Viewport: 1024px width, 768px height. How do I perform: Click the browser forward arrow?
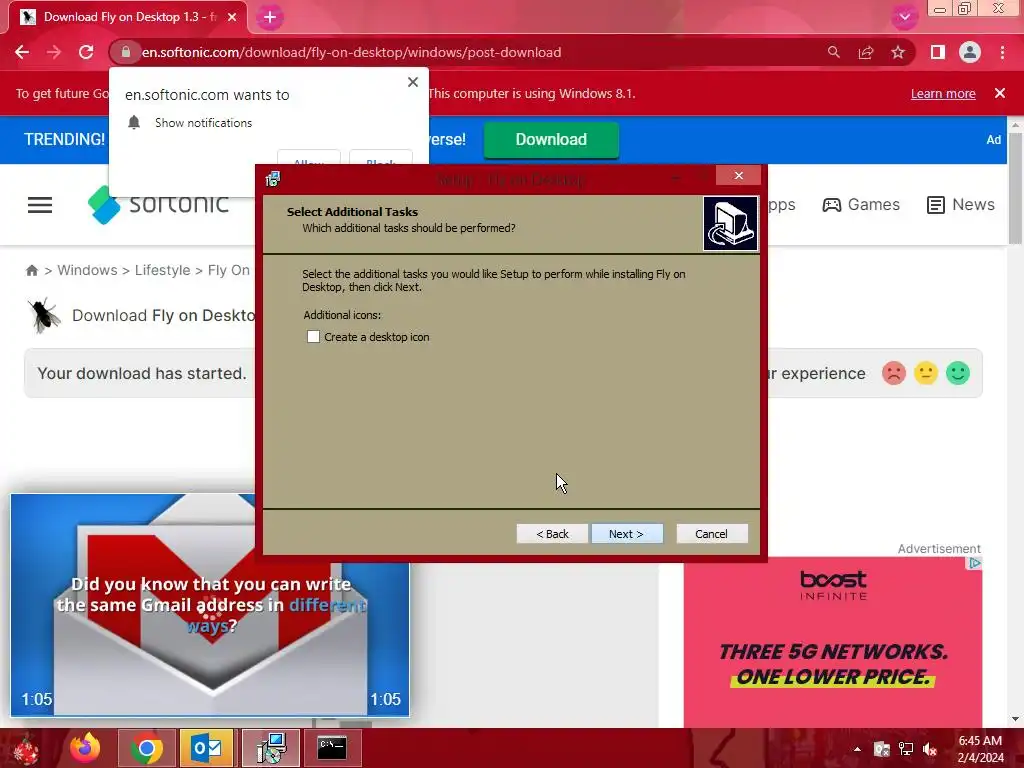[x=54, y=52]
